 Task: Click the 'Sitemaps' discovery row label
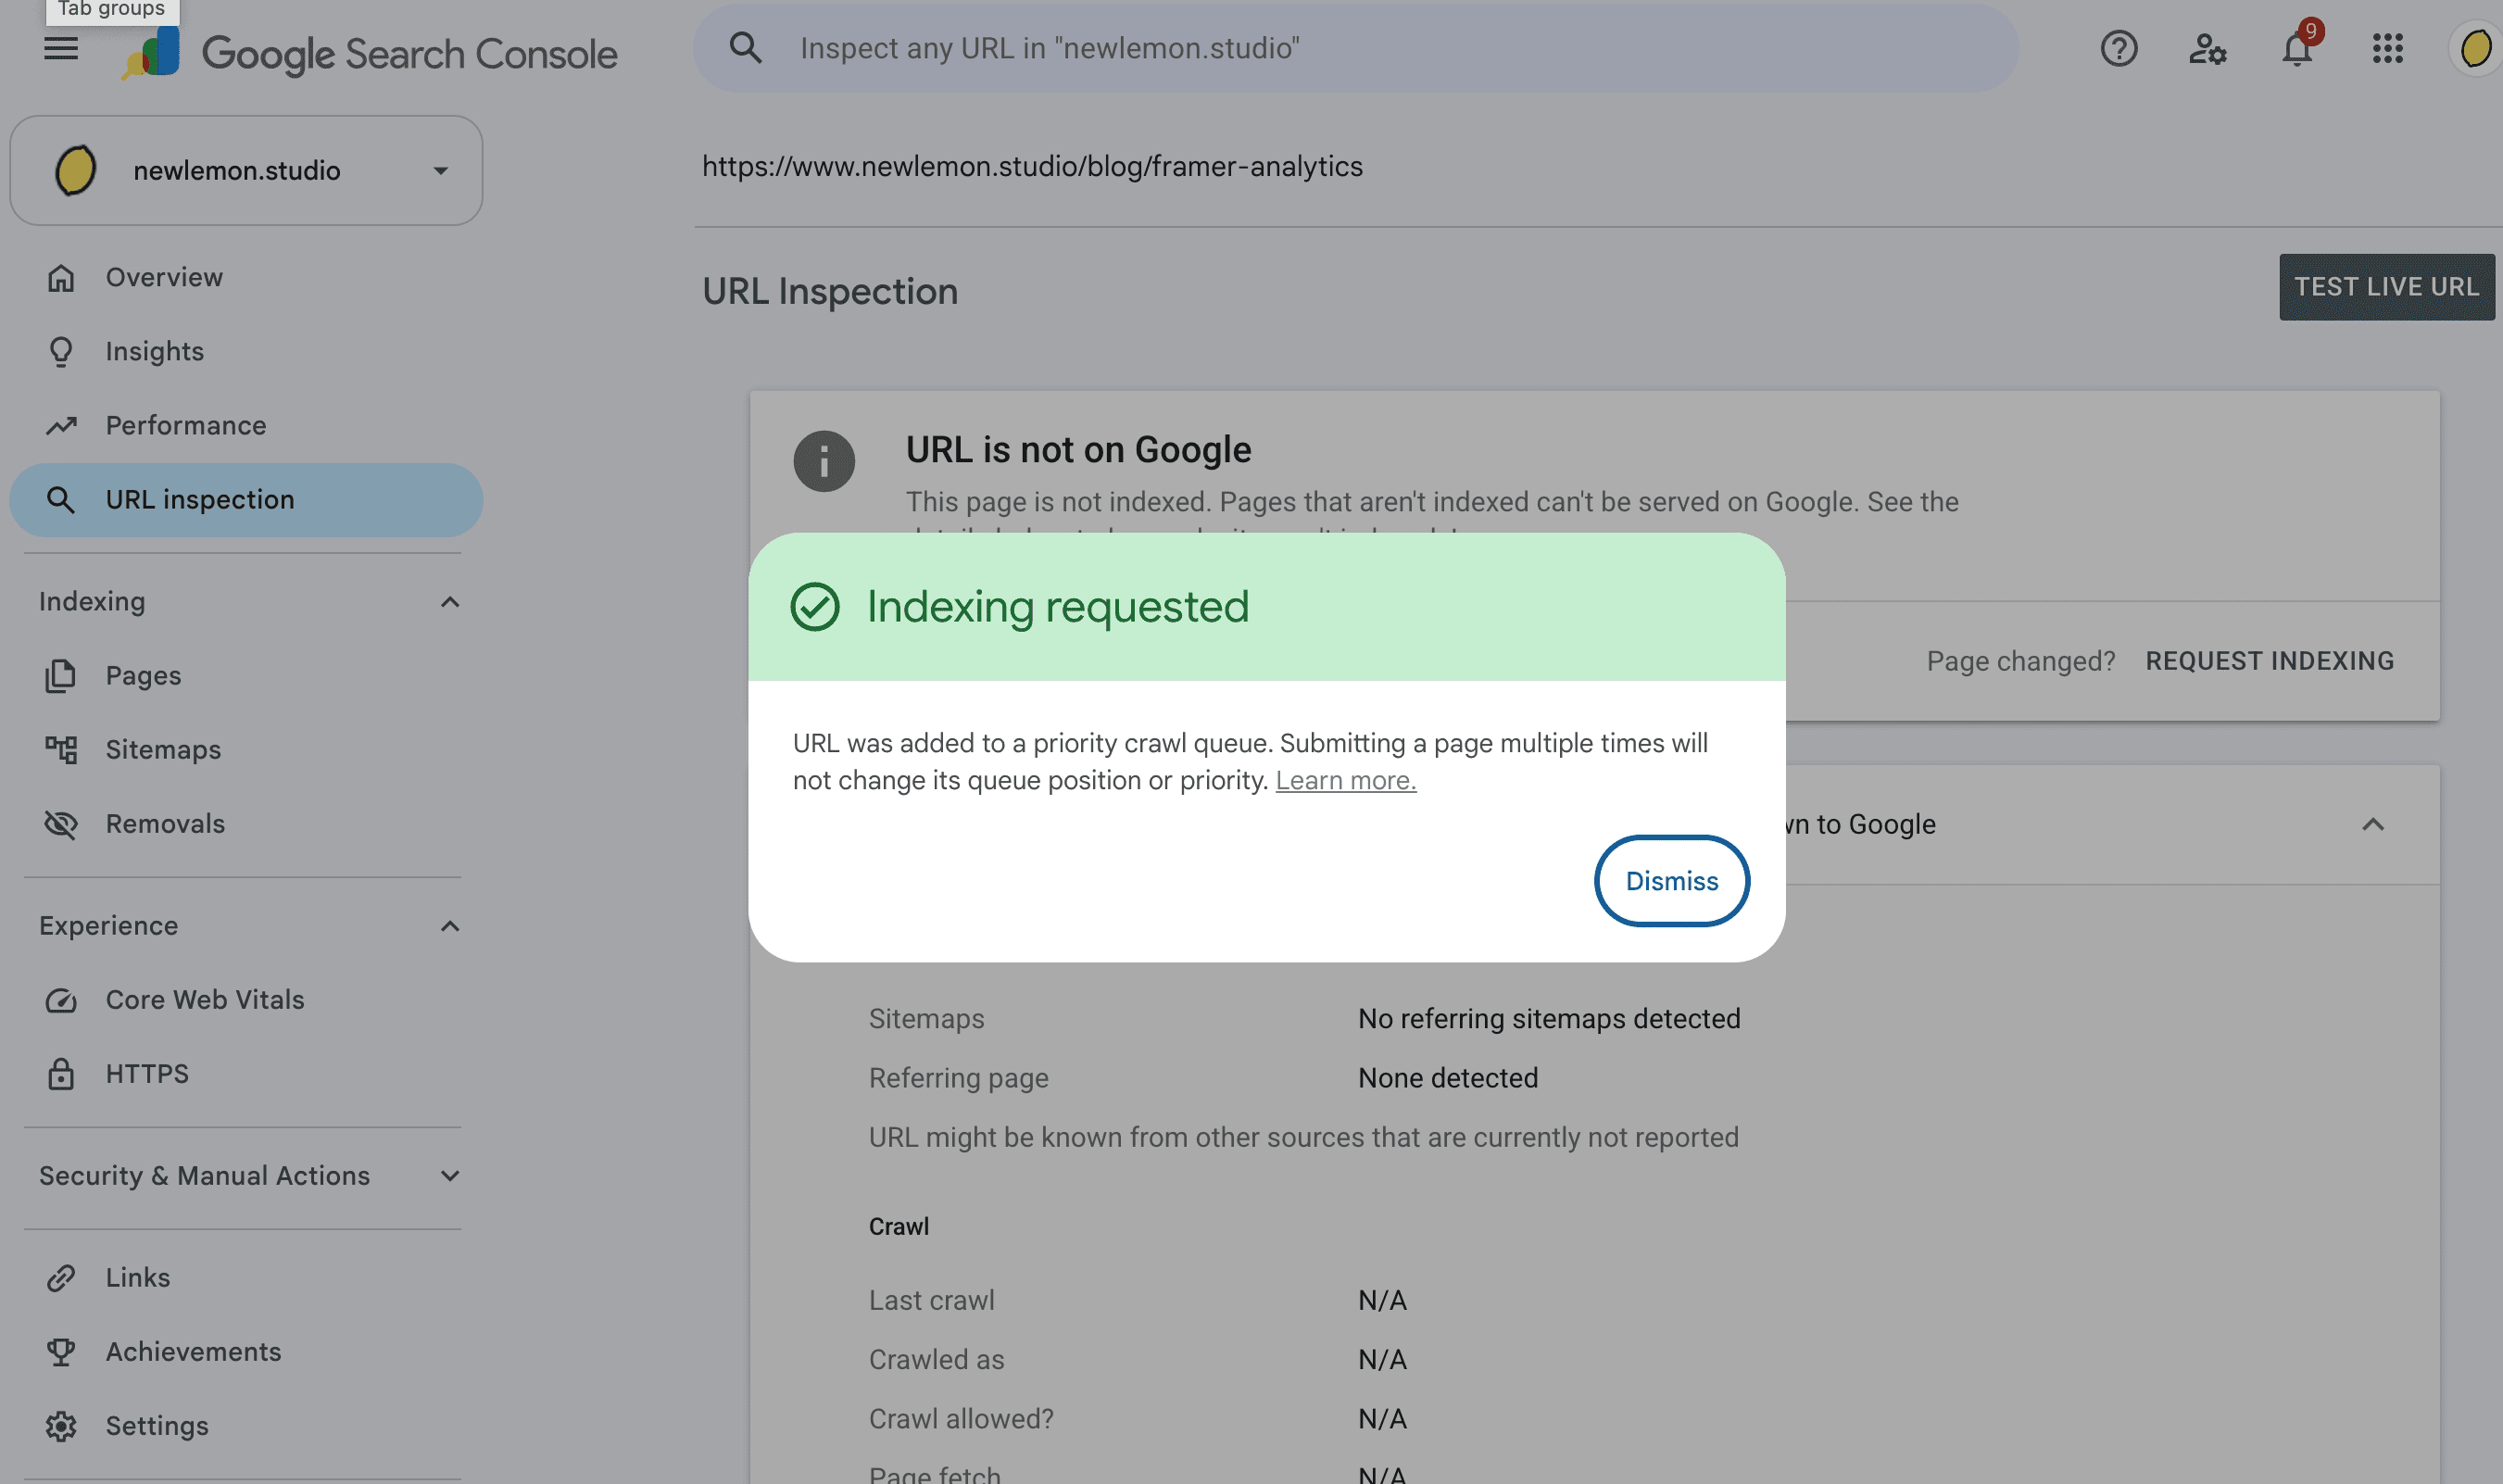tap(926, 1018)
